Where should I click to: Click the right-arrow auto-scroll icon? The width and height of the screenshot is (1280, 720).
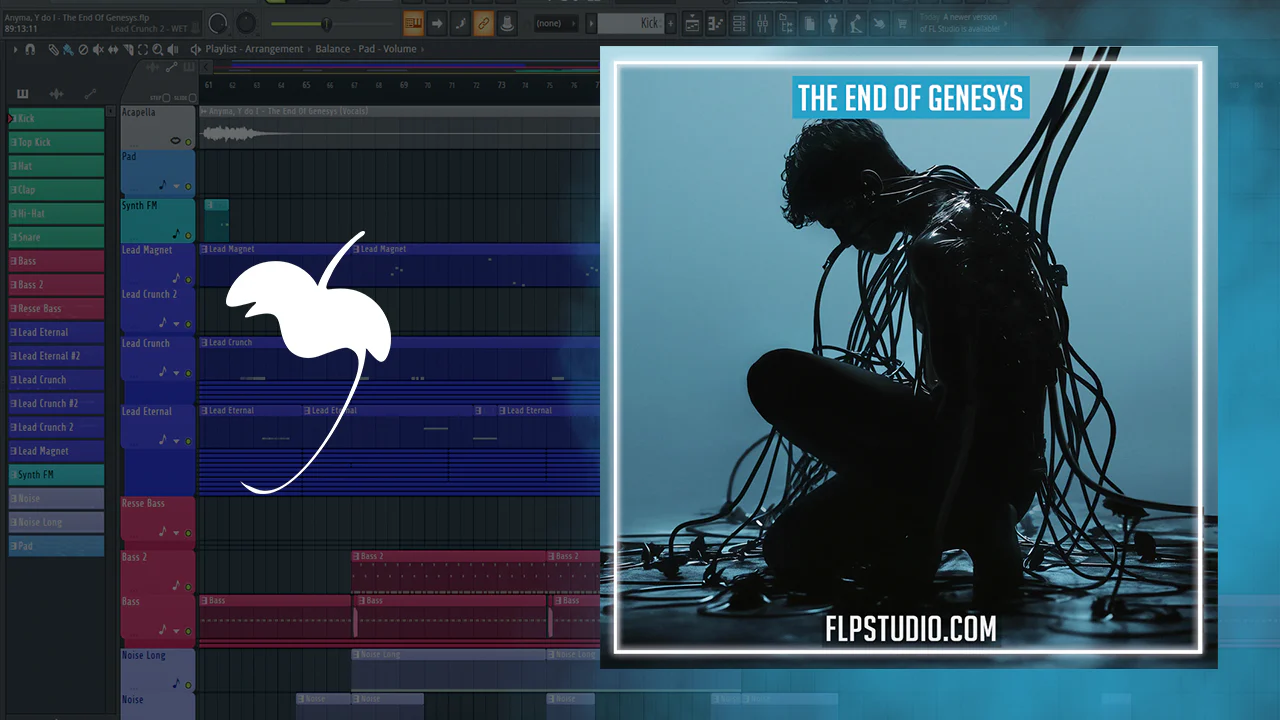tap(437, 23)
